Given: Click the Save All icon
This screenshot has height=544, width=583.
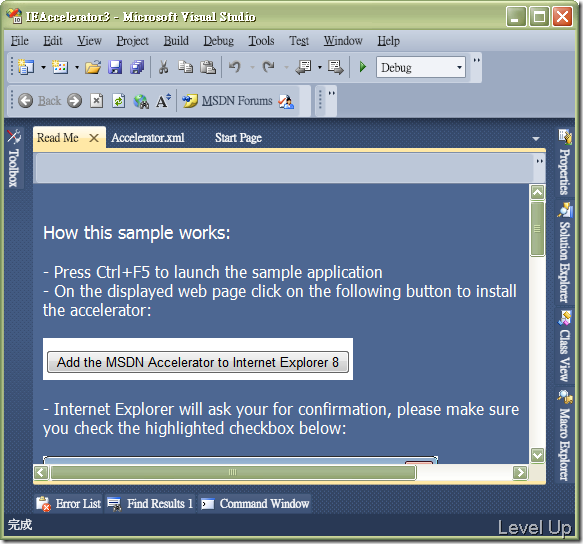Looking at the screenshot, I should (x=137, y=67).
